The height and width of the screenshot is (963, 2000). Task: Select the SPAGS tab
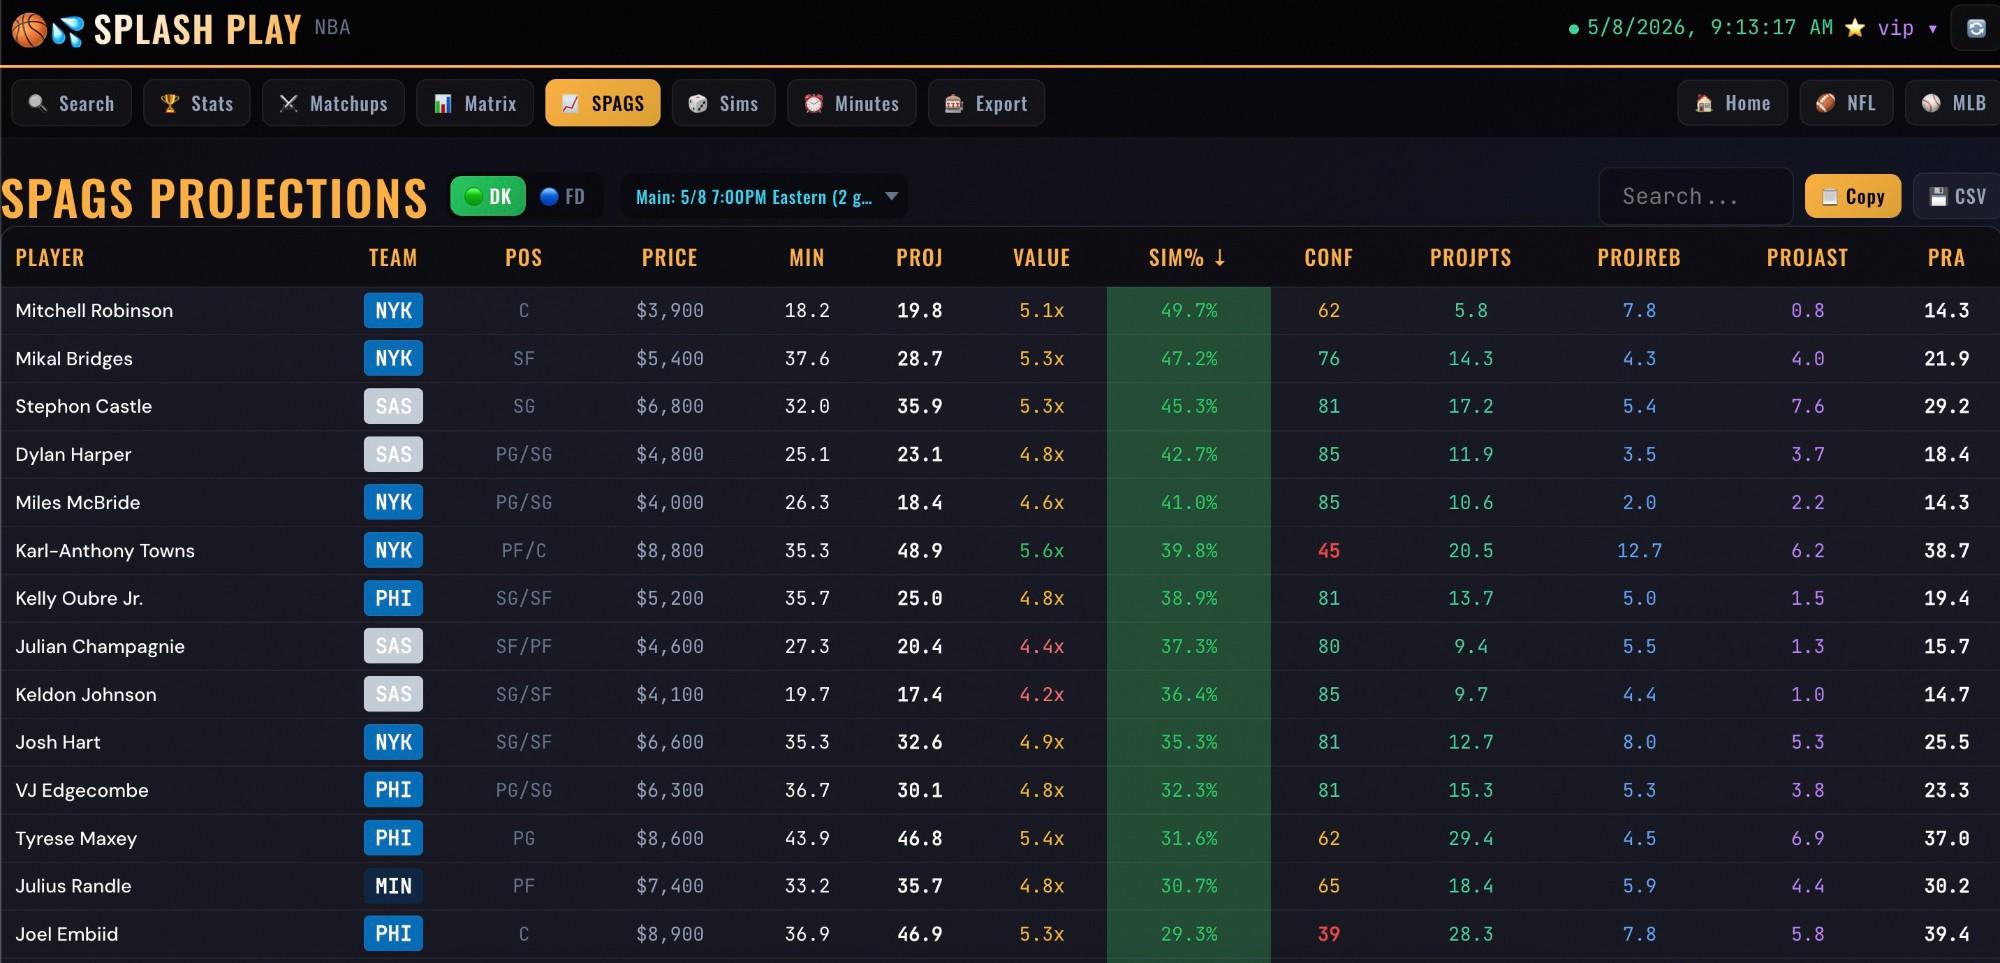pos(603,103)
